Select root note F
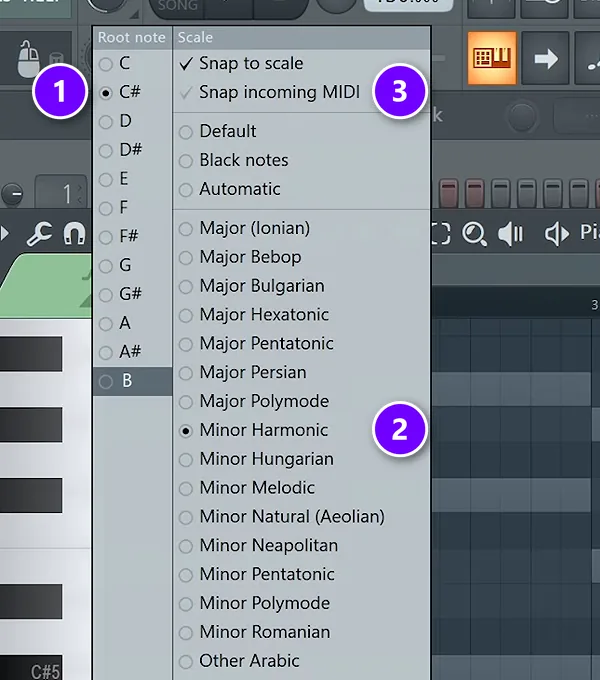This screenshot has height=680, width=600. tap(132, 208)
